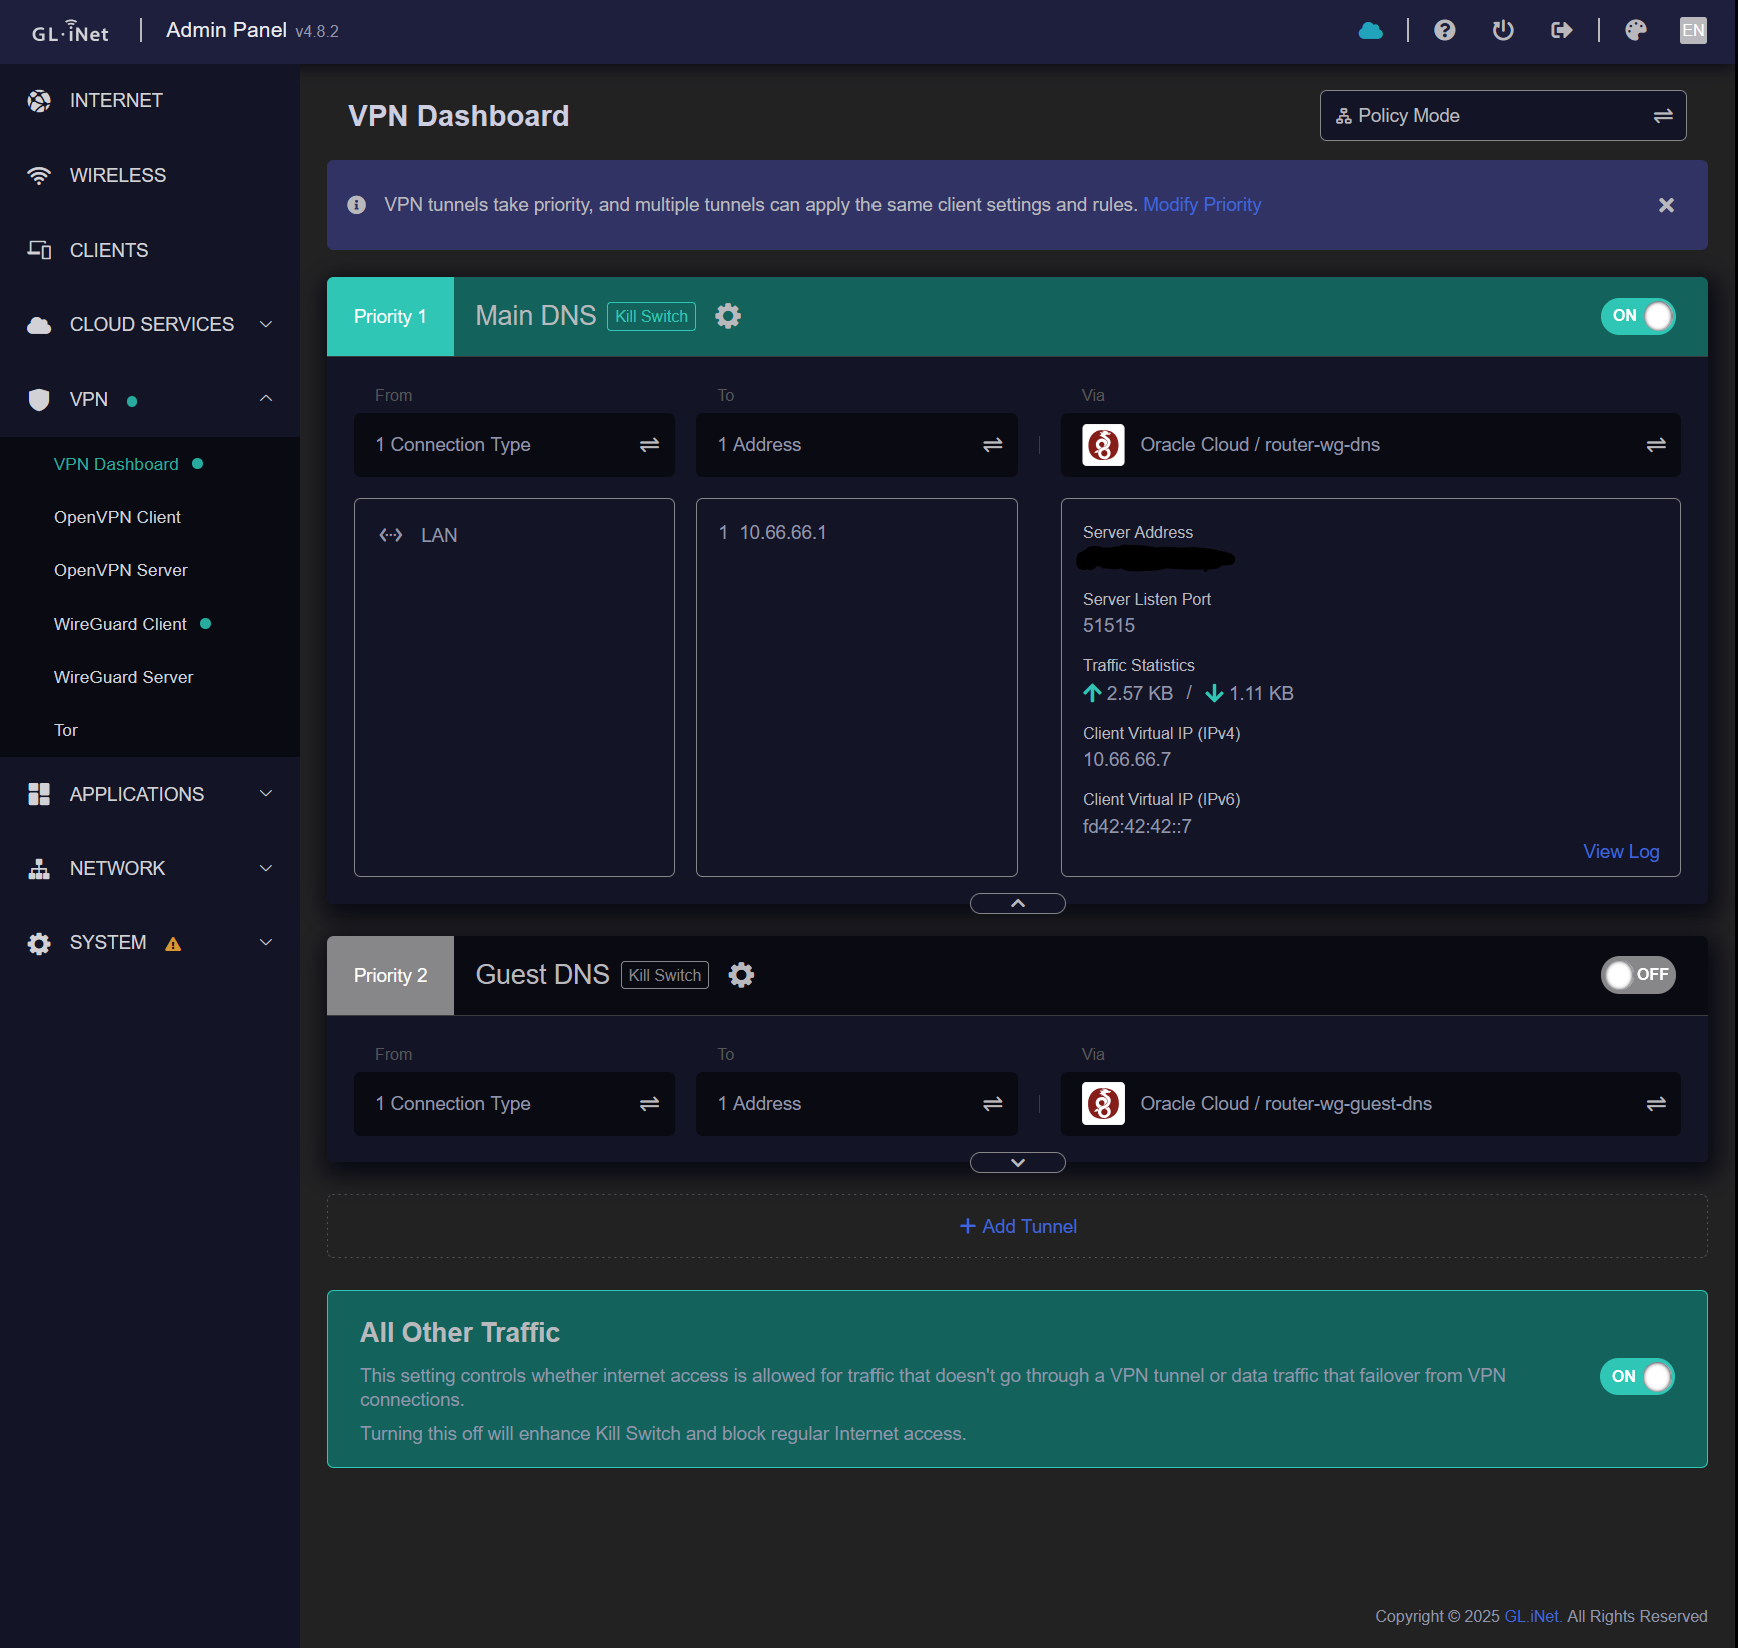Turn off the Main DNS tunnel
This screenshot has height=1648, width=1738.
click(1637, 317)
